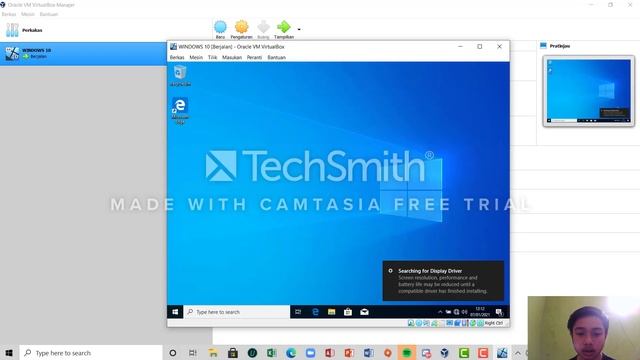This screenshot has width=640, height=360.
Task: Click Cortana circle on host taskbar
Action: tap(173, 353)
